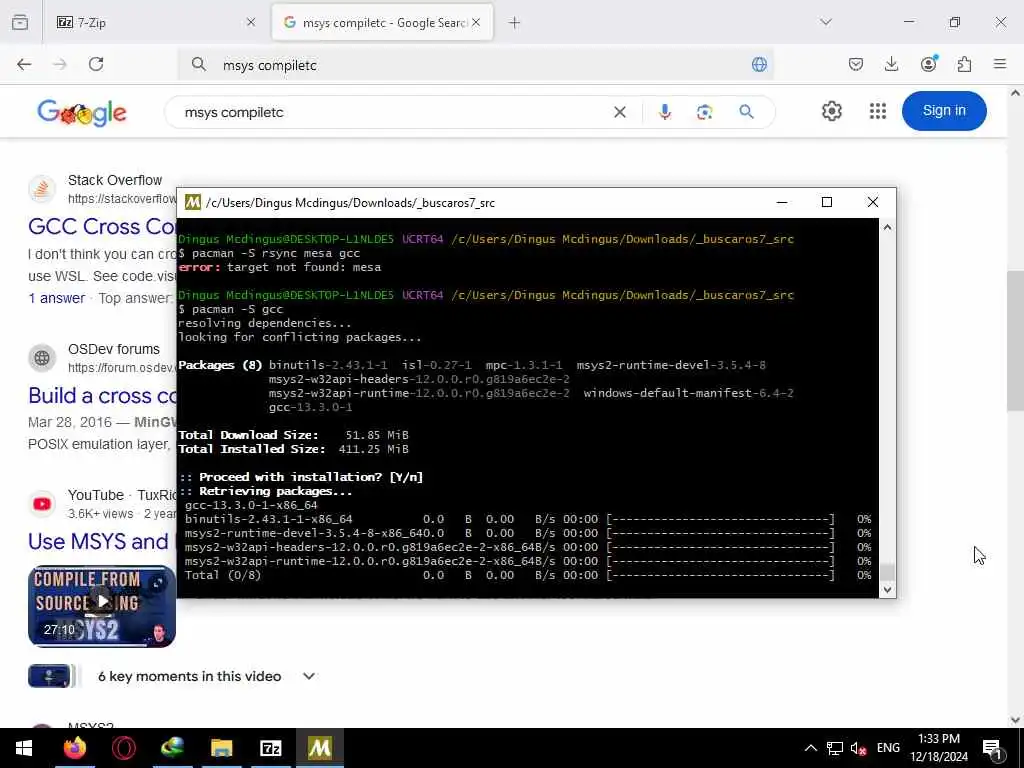Close the msys compiletc Google Search tab
This screenshot has width=1024, height=768.
tap(476, 22)
